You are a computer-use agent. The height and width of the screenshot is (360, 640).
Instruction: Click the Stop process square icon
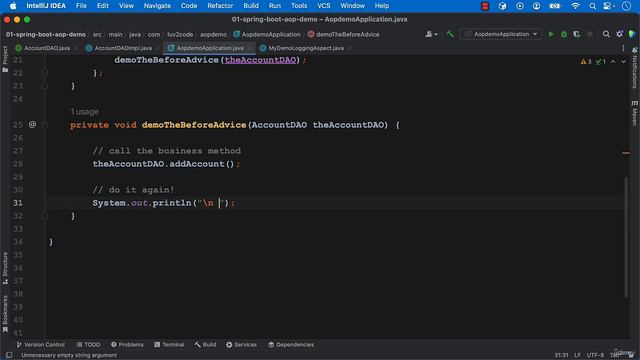coord(590,34)
